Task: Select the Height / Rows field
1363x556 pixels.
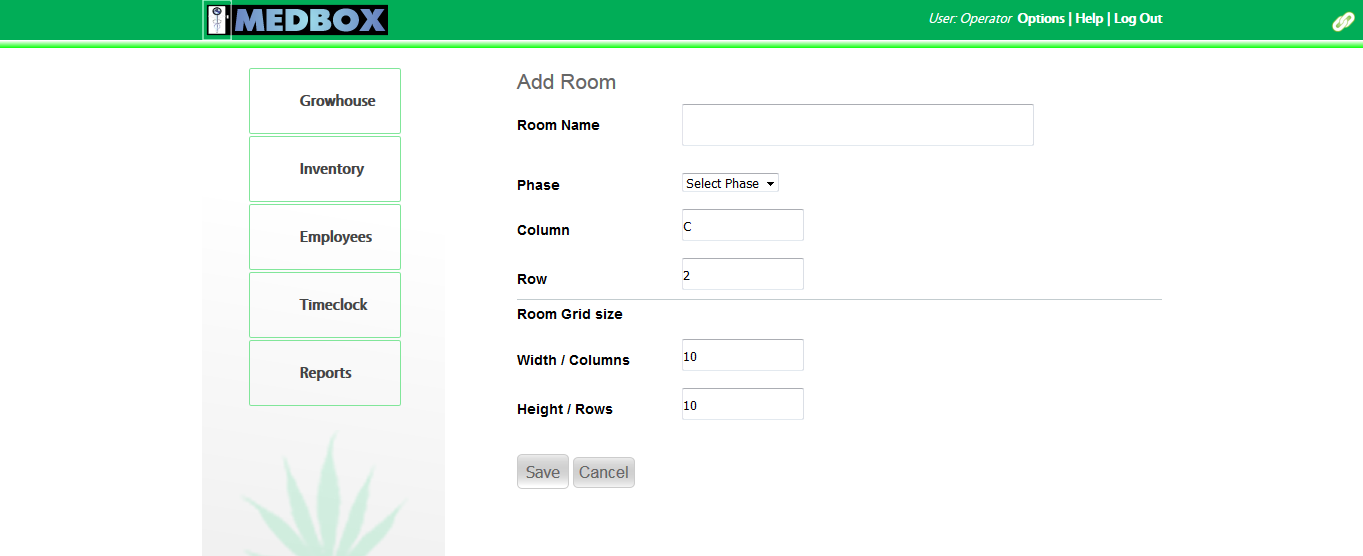Action: click(x=743, y=404)
